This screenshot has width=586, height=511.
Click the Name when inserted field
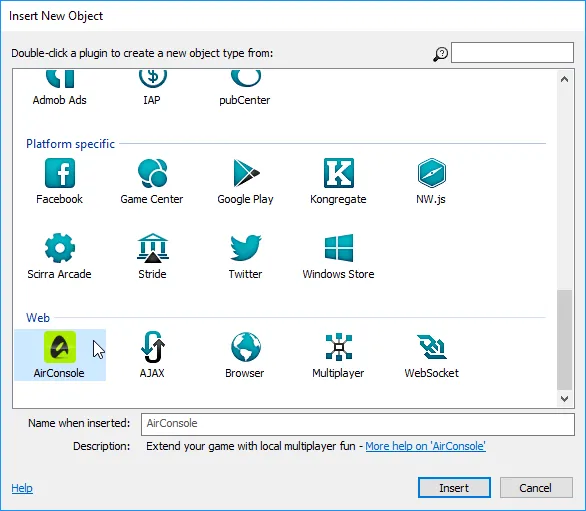(358, 424)
